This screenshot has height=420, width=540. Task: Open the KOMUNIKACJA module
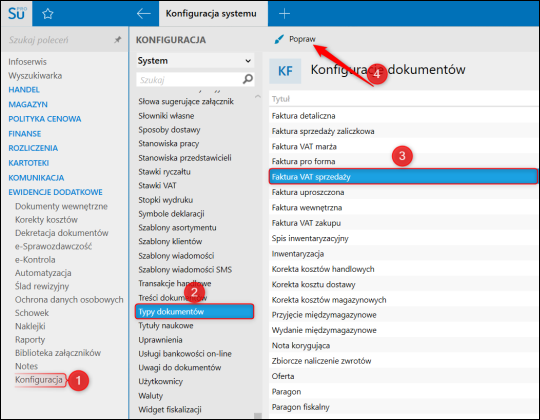tap(36, 178)
